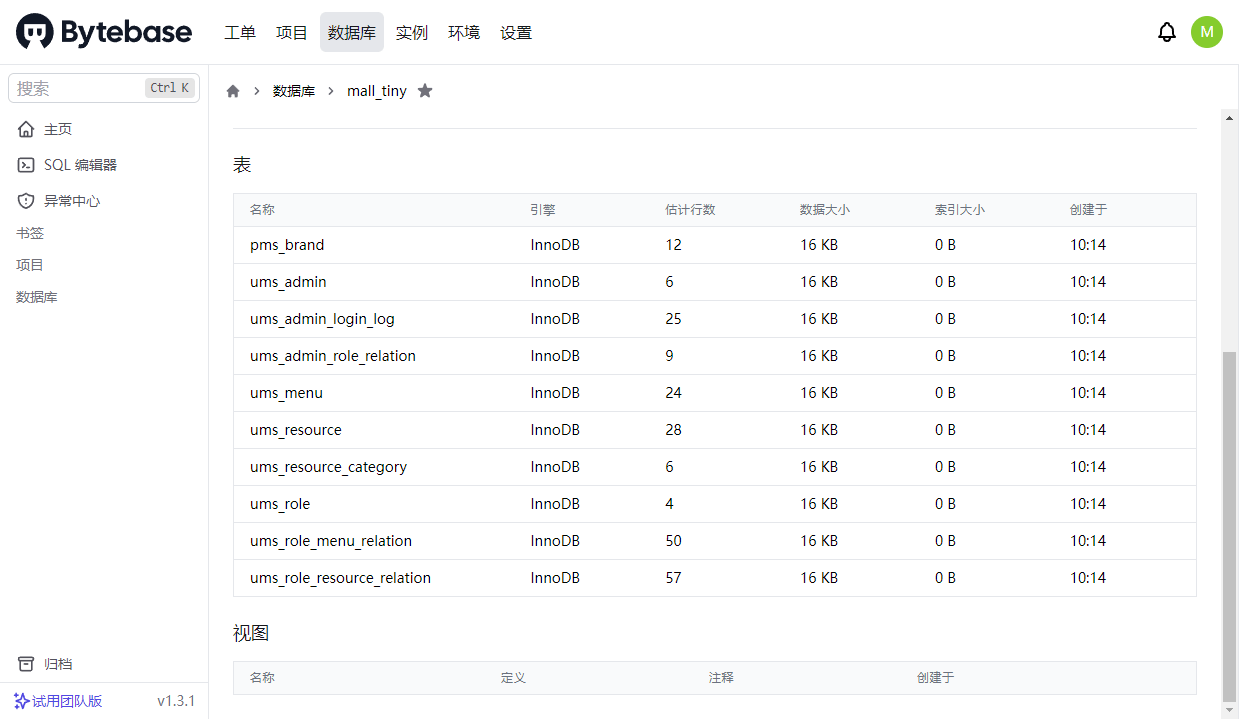Image resolution: width=1239 pixels, height=719 pixels.
Task: Switch to the 项目 top menu
Action: coord(292,32)
